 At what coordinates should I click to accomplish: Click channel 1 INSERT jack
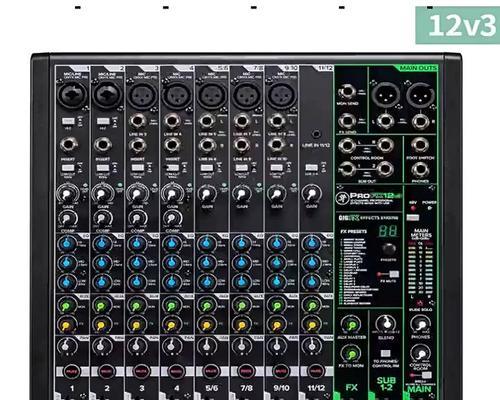pyautogui.click(x=68, y=145)
